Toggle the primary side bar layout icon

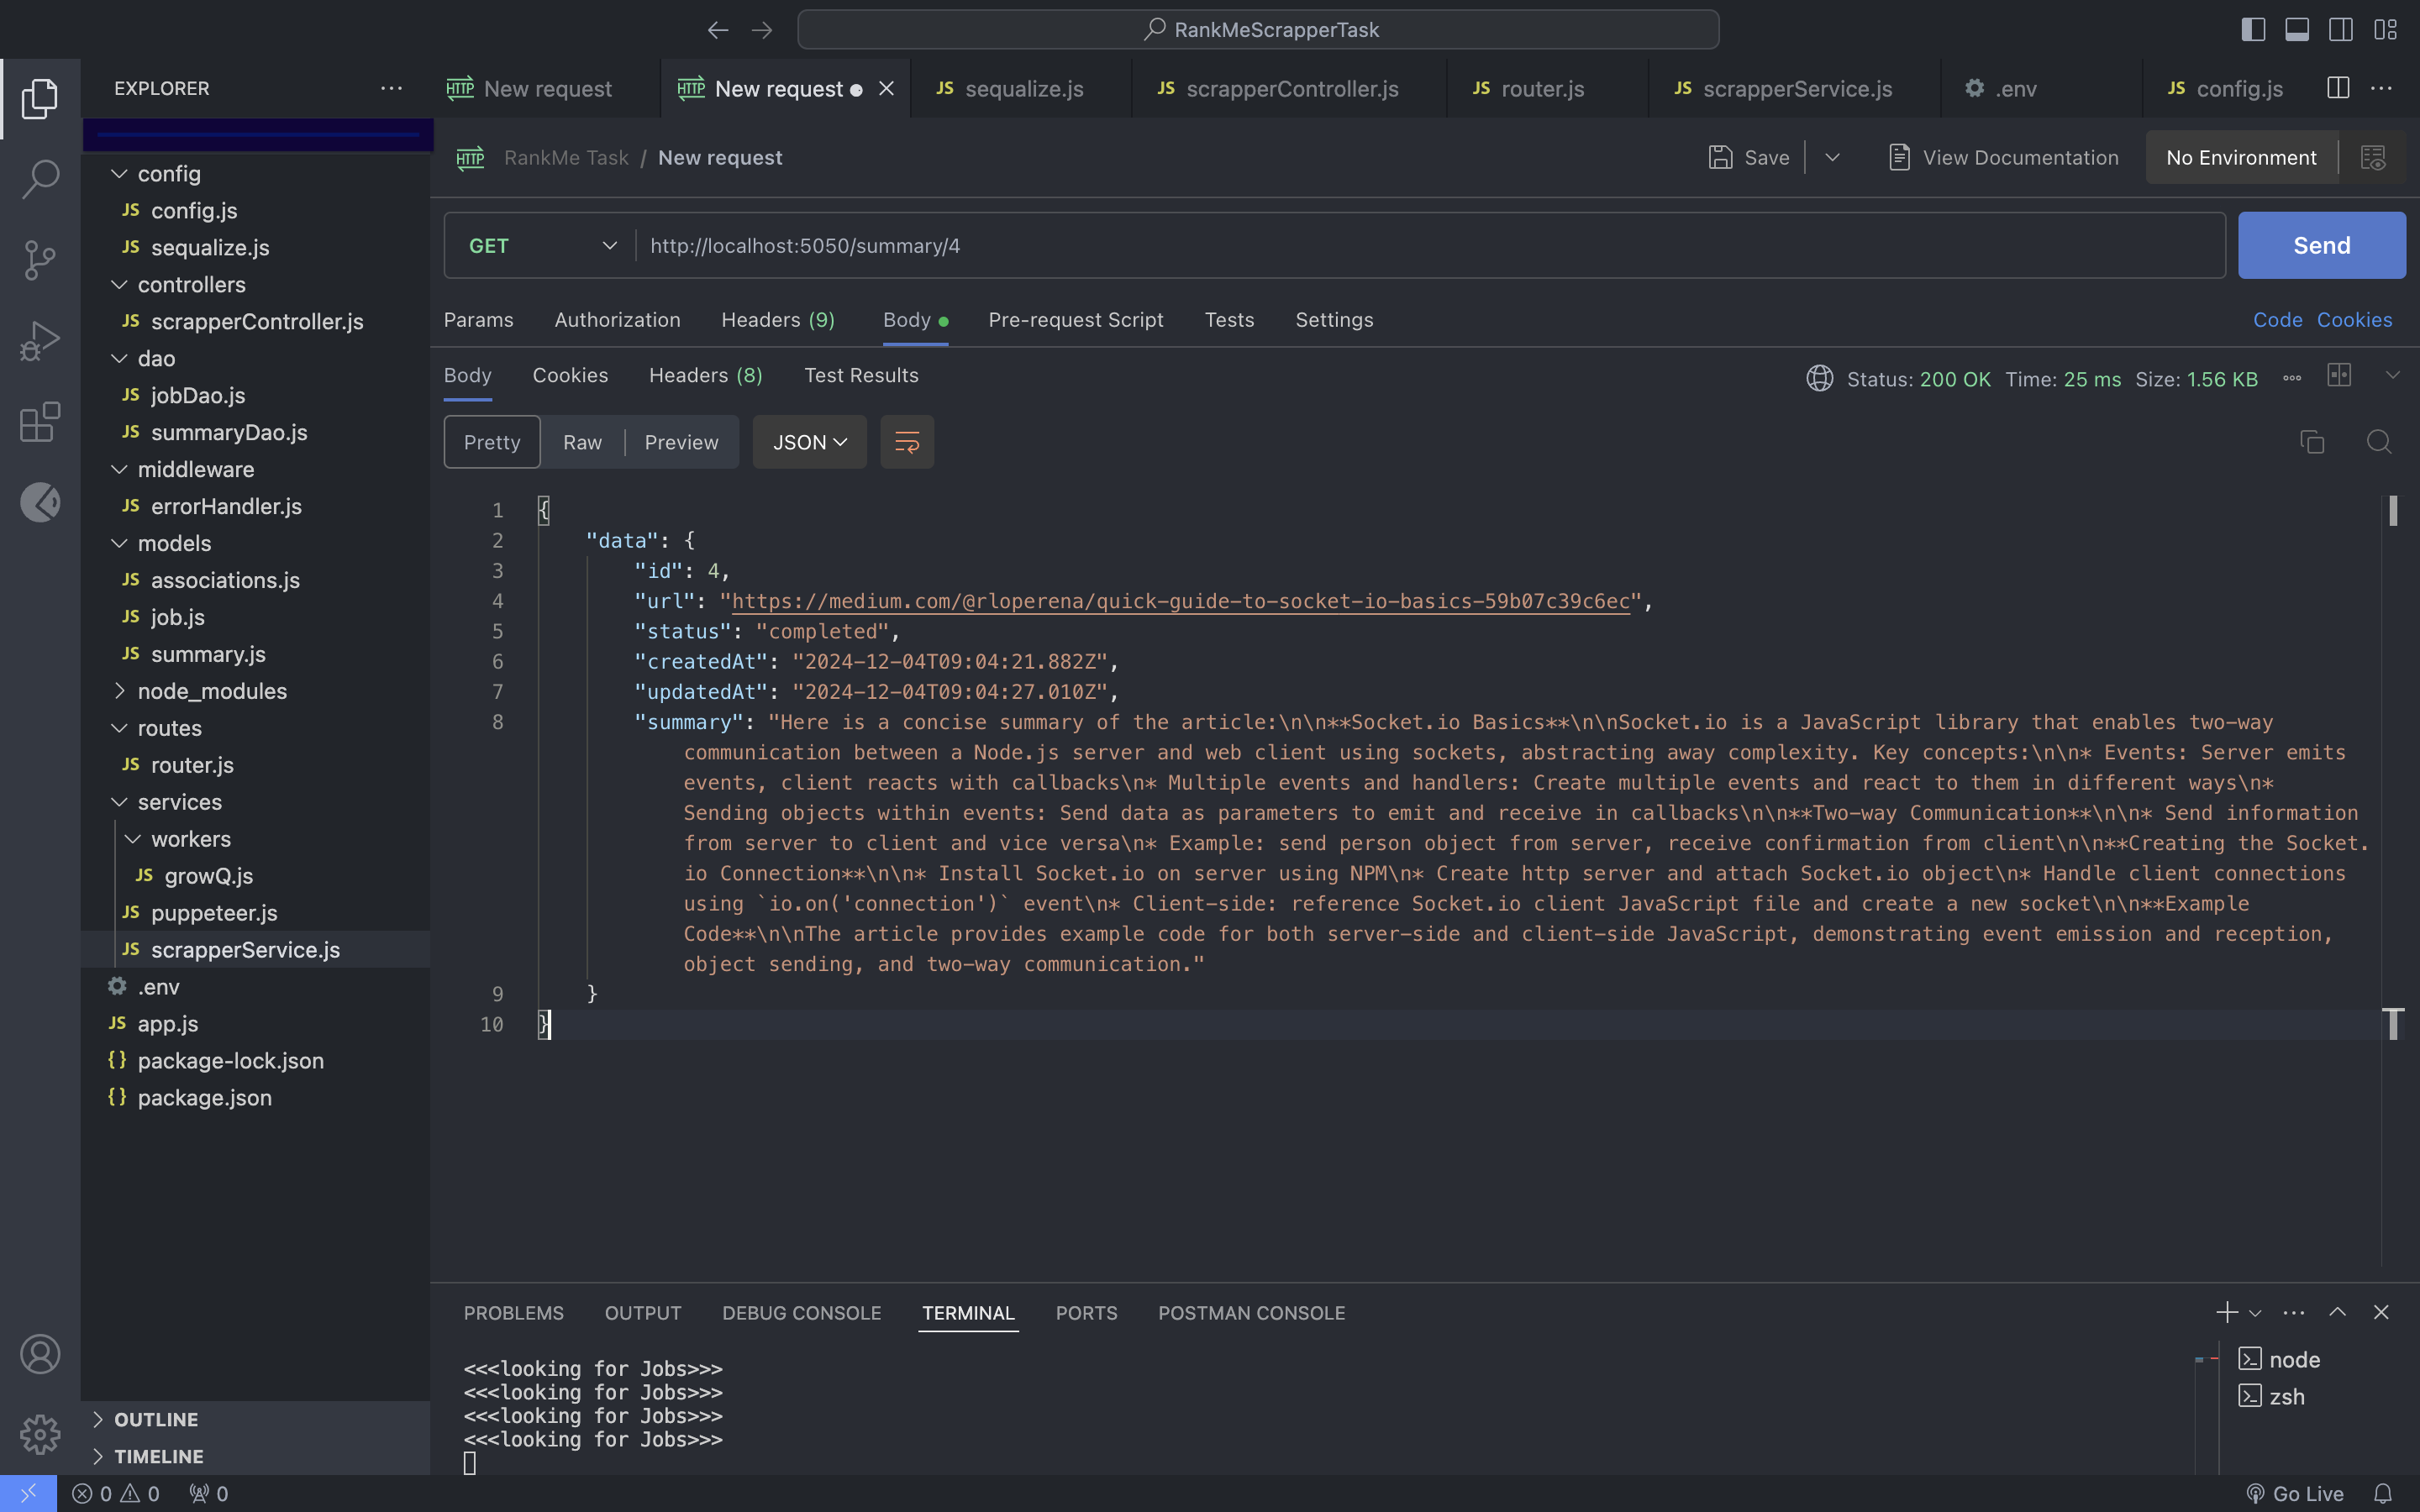[2253, 30]
